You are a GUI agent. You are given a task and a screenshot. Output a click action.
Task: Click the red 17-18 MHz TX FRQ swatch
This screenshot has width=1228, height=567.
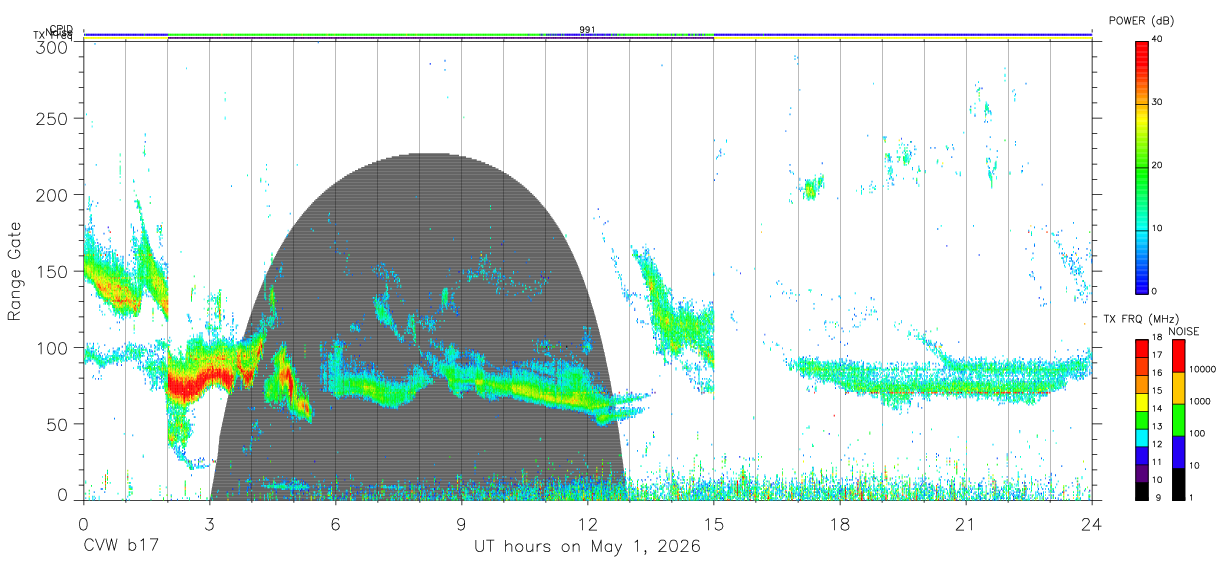tap(1141, 349)
